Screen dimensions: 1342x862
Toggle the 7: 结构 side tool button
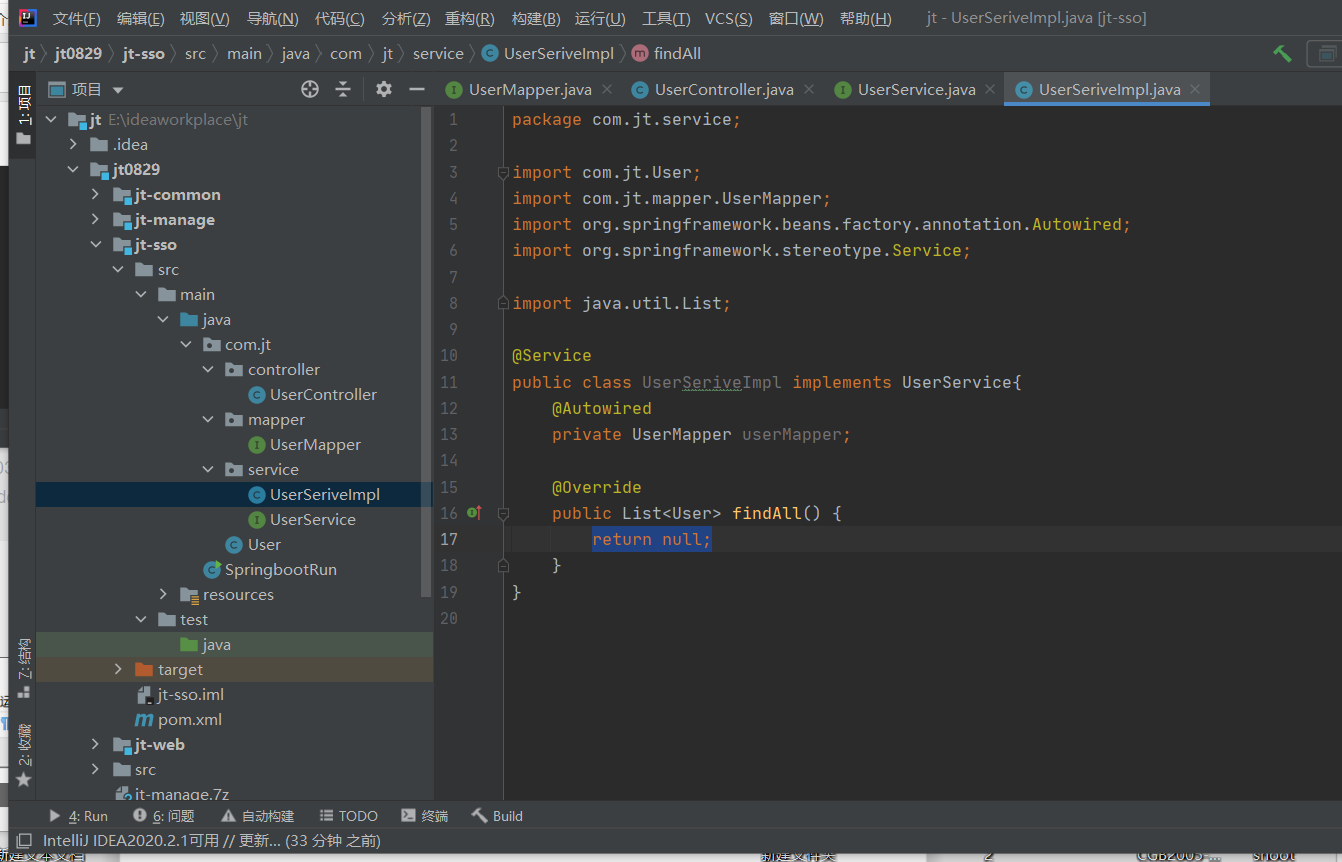tap(23, 668)
